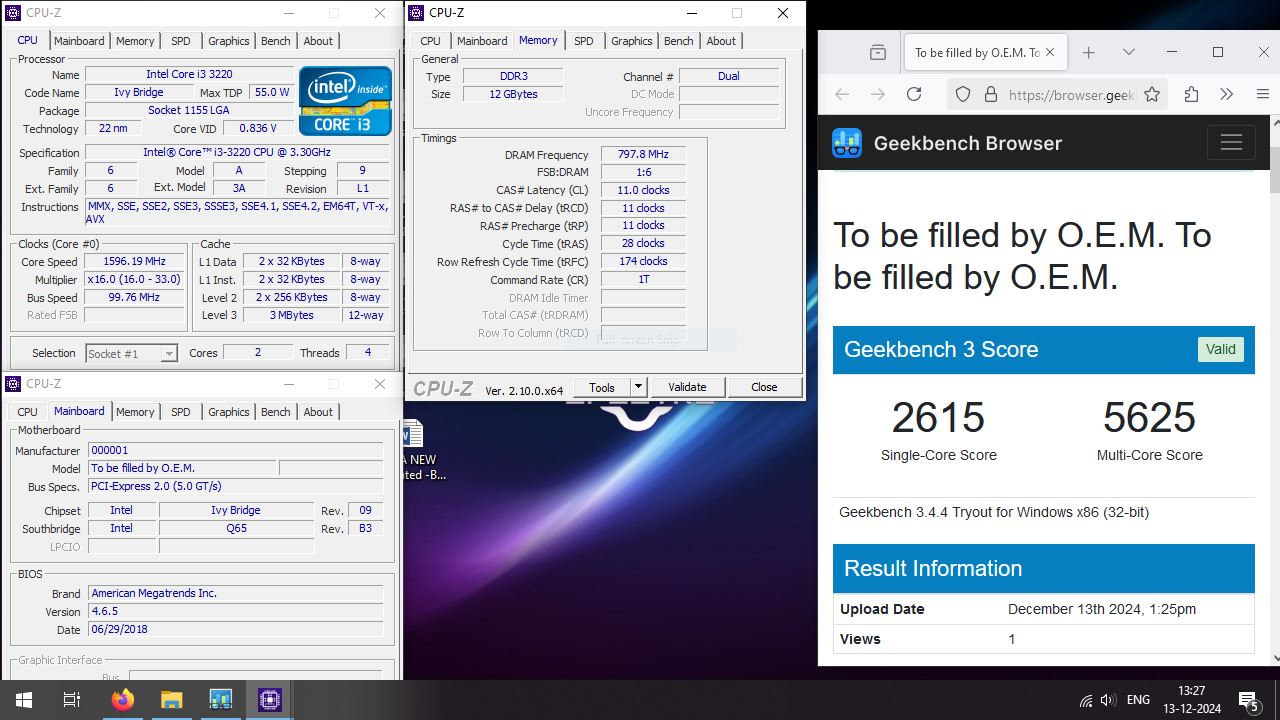The height and width of the screenshot is (720, 1280).
Task: Click the BIOS version 4.6.5 field
Action: (x=235, y=611)
